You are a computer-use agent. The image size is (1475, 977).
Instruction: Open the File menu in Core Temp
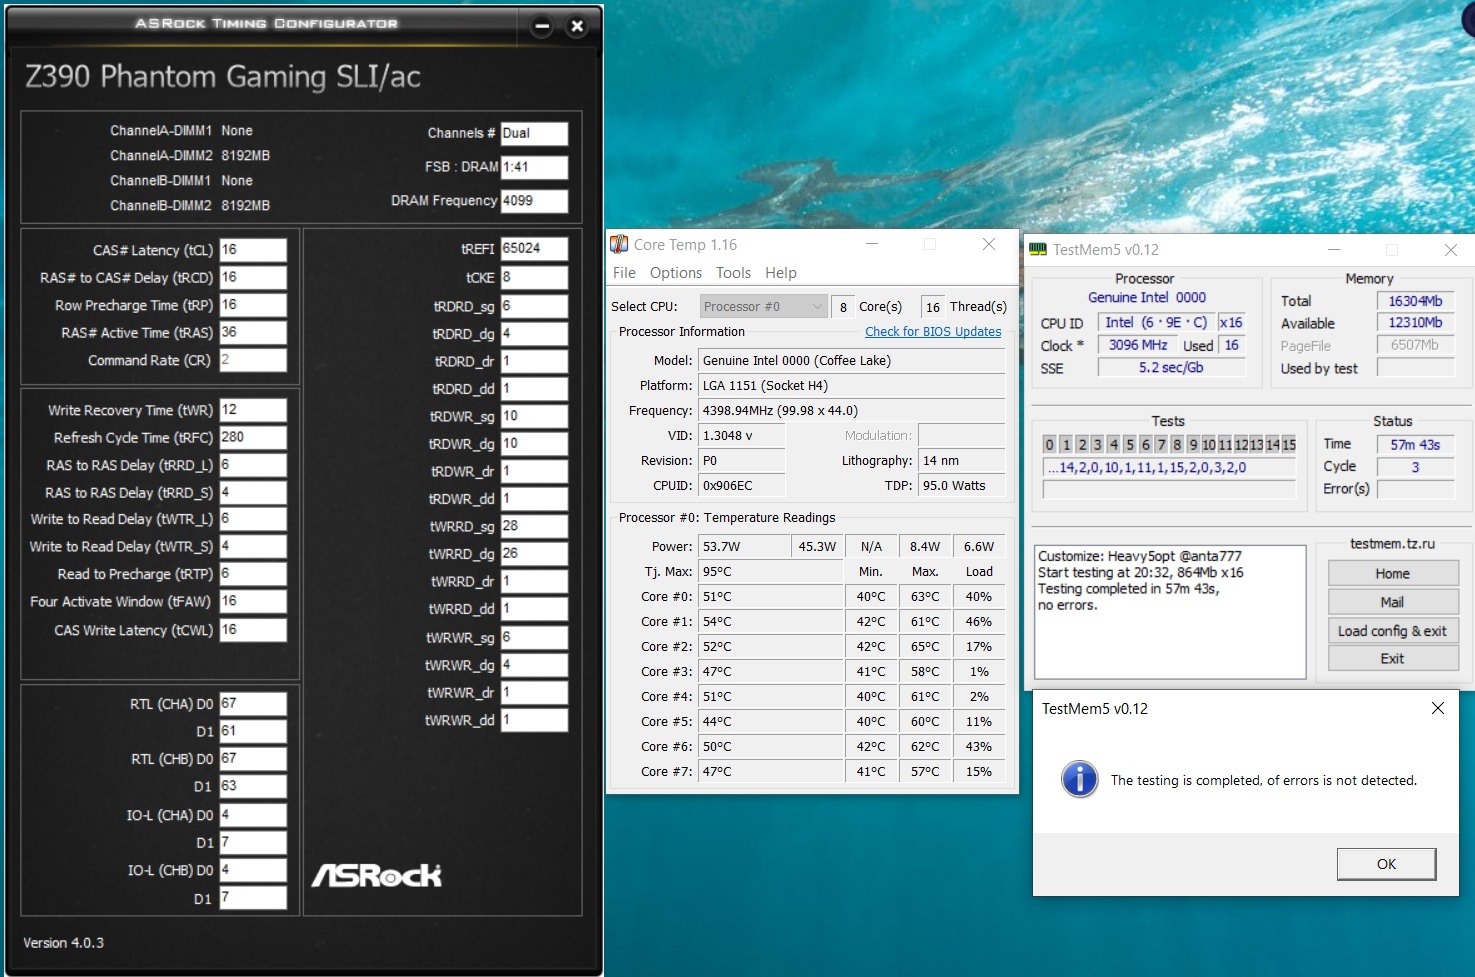click(x=624, y=273)
